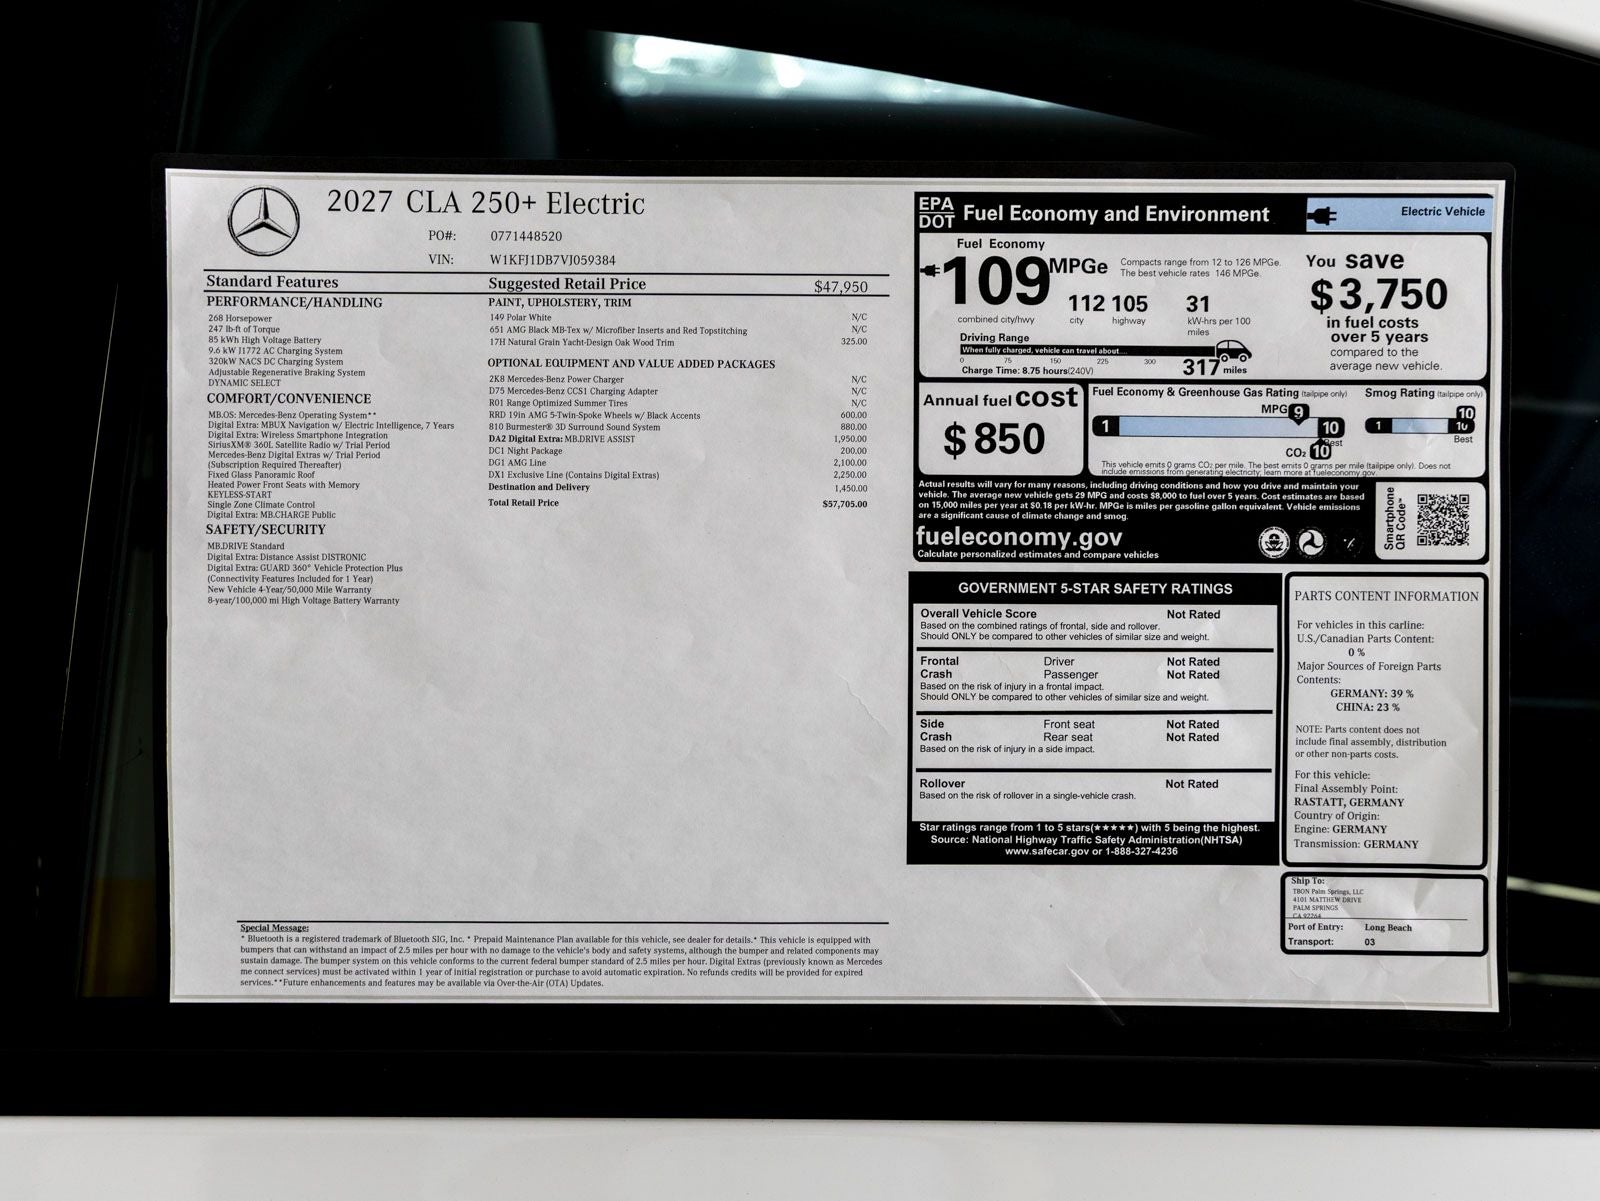This screenshot has height=1201, width=1600.
Task: Click the 'PERFORMANCE/HANDLING' heading
Action: click(x=294, y=302)
